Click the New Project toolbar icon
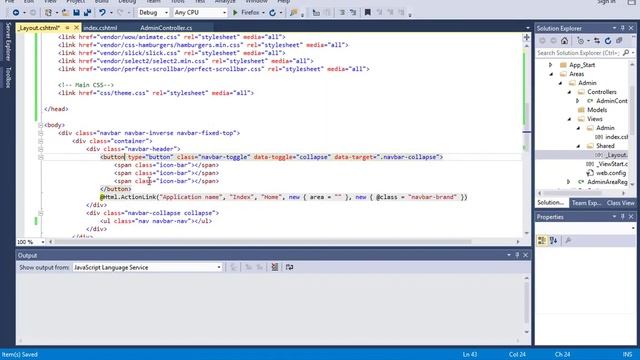 click(48, 13)
